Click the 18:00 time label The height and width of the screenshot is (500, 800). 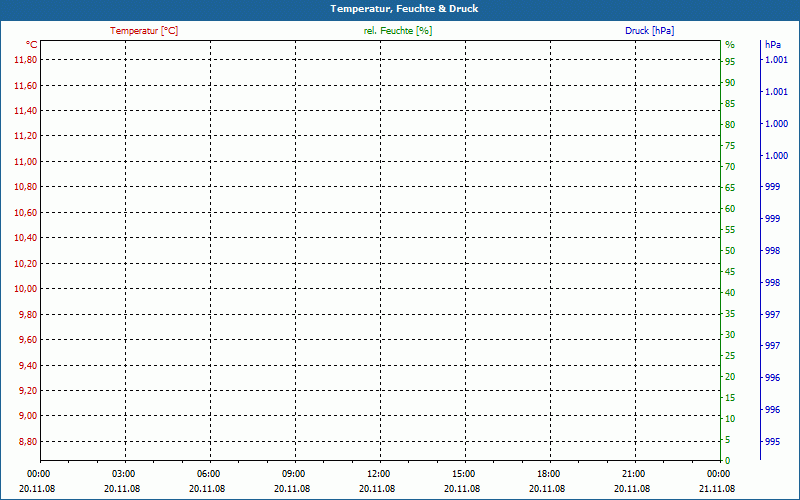[548, 474]
